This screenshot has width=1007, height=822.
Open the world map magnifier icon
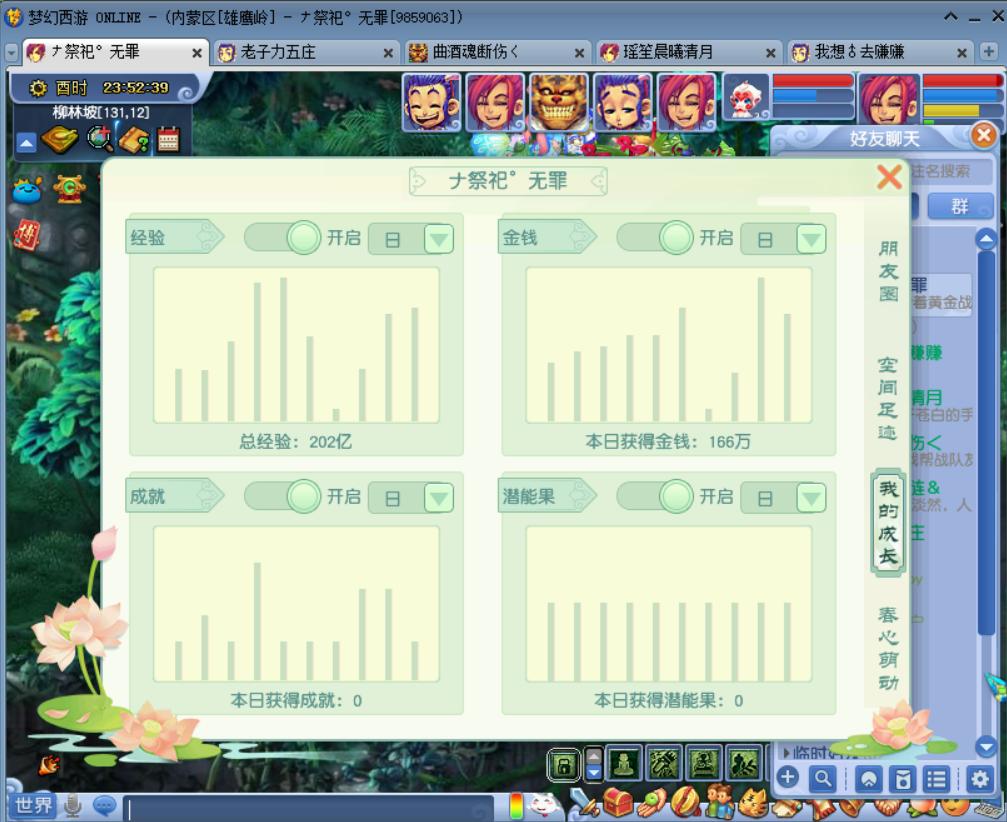point(100,139)
